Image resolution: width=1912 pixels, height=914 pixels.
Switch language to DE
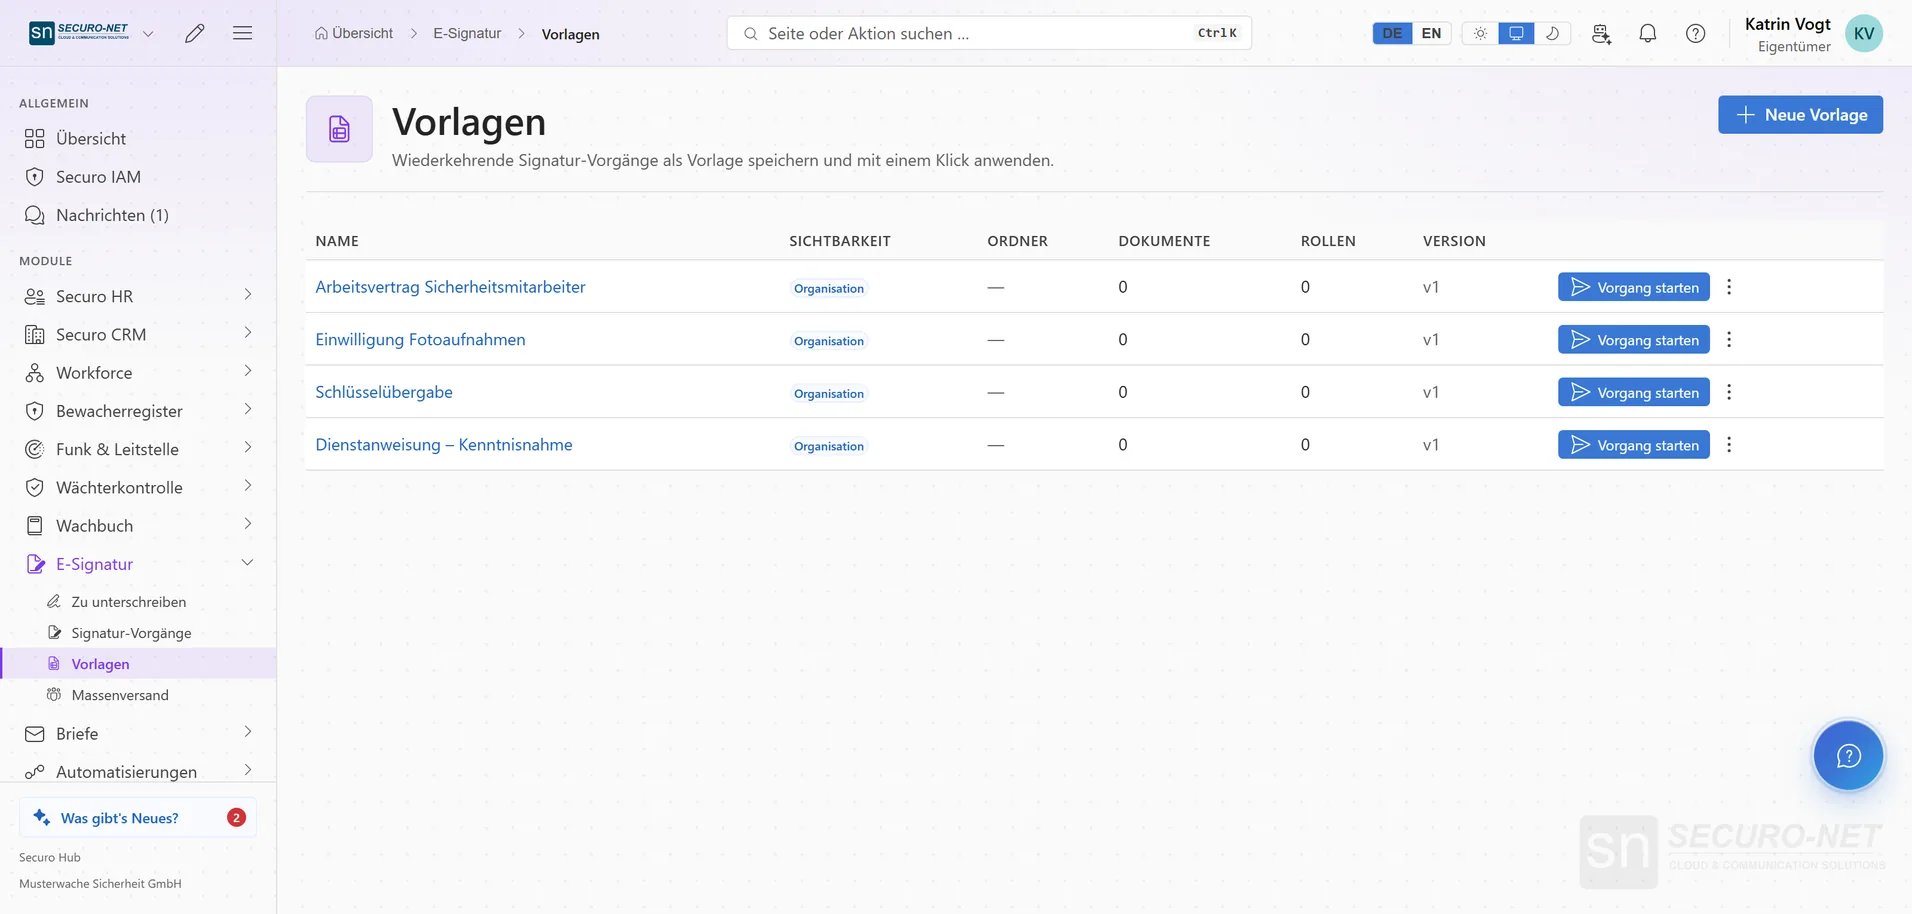tap(1392, 33)
